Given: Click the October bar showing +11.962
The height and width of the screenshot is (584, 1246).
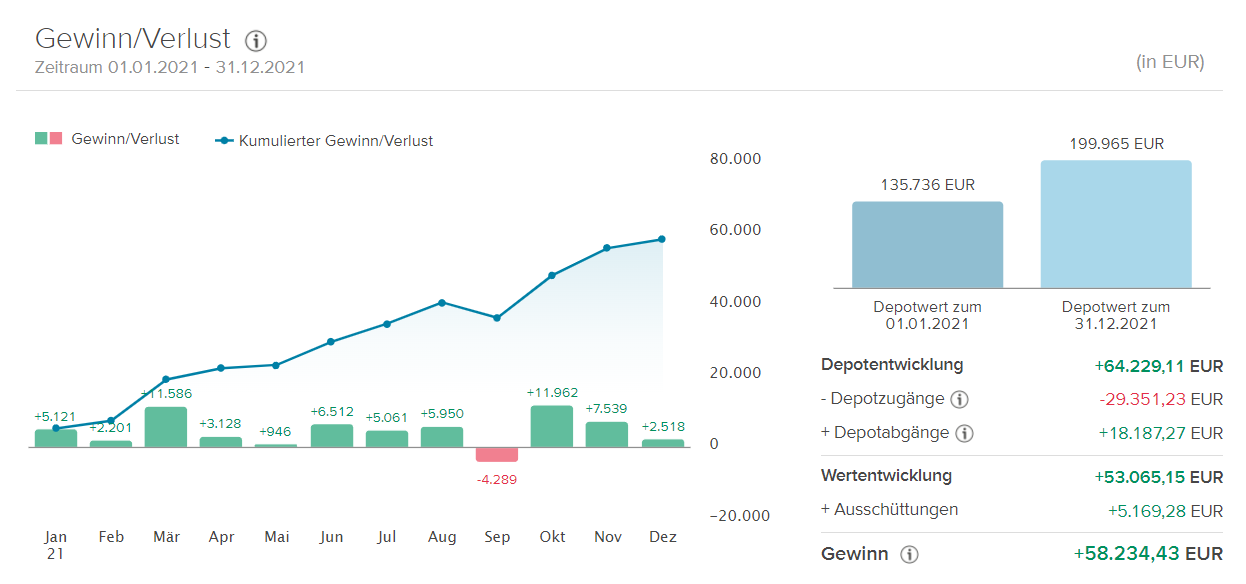Looking at the screenshot, I should click(x=552, y=426).
